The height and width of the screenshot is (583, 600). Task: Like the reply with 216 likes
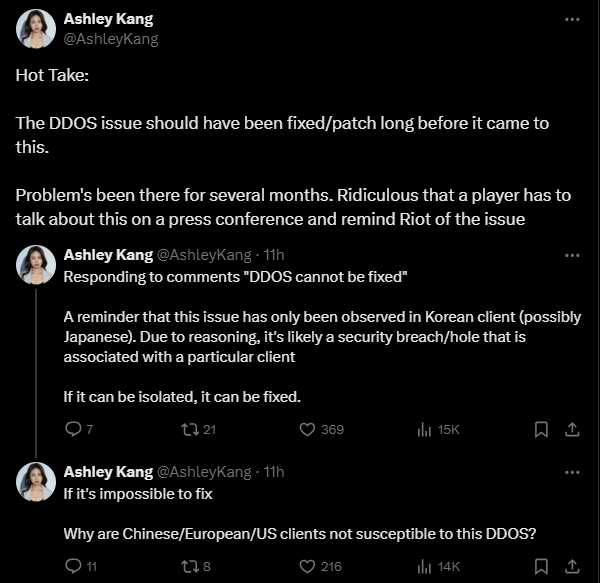click(308, 566)
